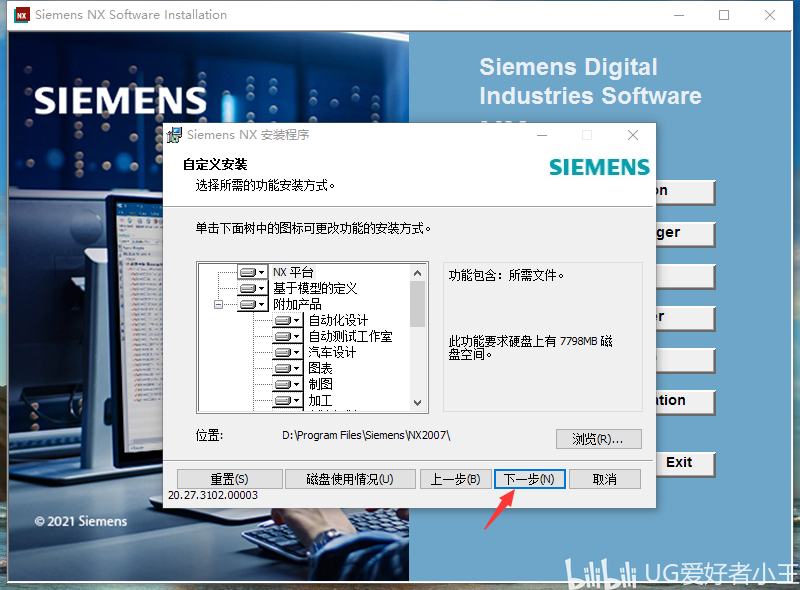Image resolution: width=800 pixels, height=590 pixels.
Task: Select 自动测试工作室 feature label
Action: [350, 336]
